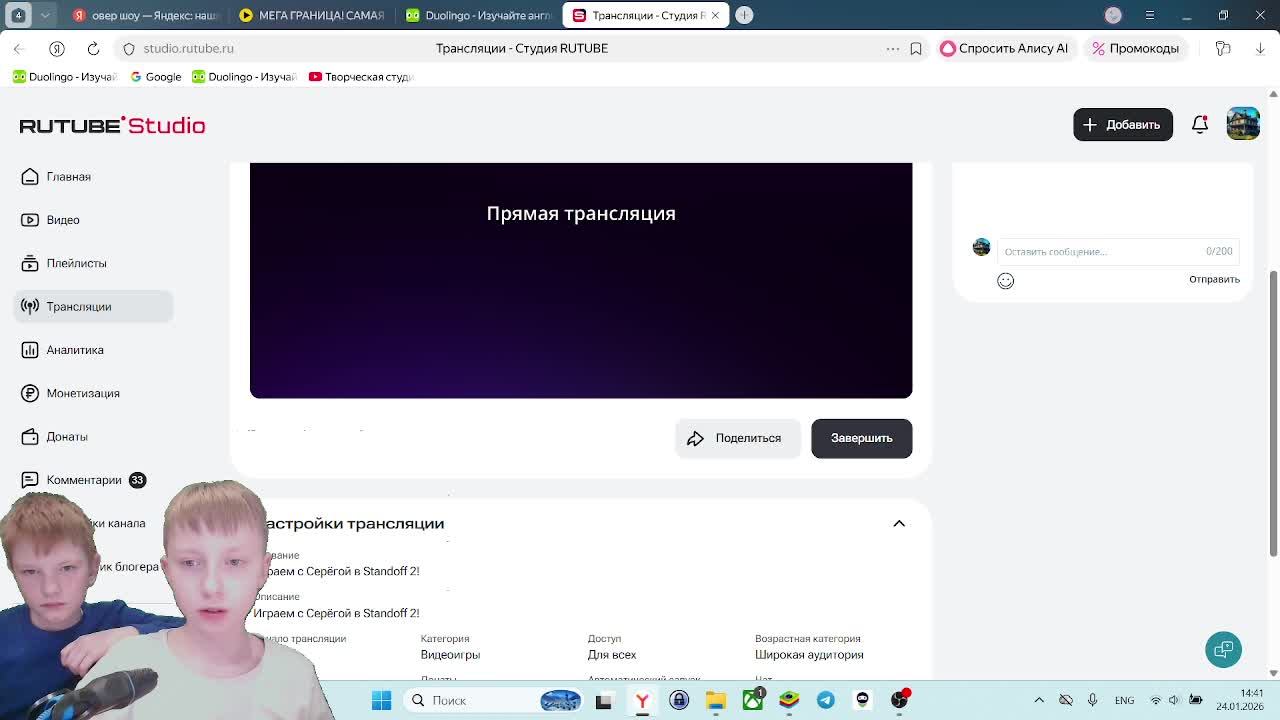Open the emoji picker in chat
Viewport: 1280px width, 720px height.
[x=1006, y=281]
